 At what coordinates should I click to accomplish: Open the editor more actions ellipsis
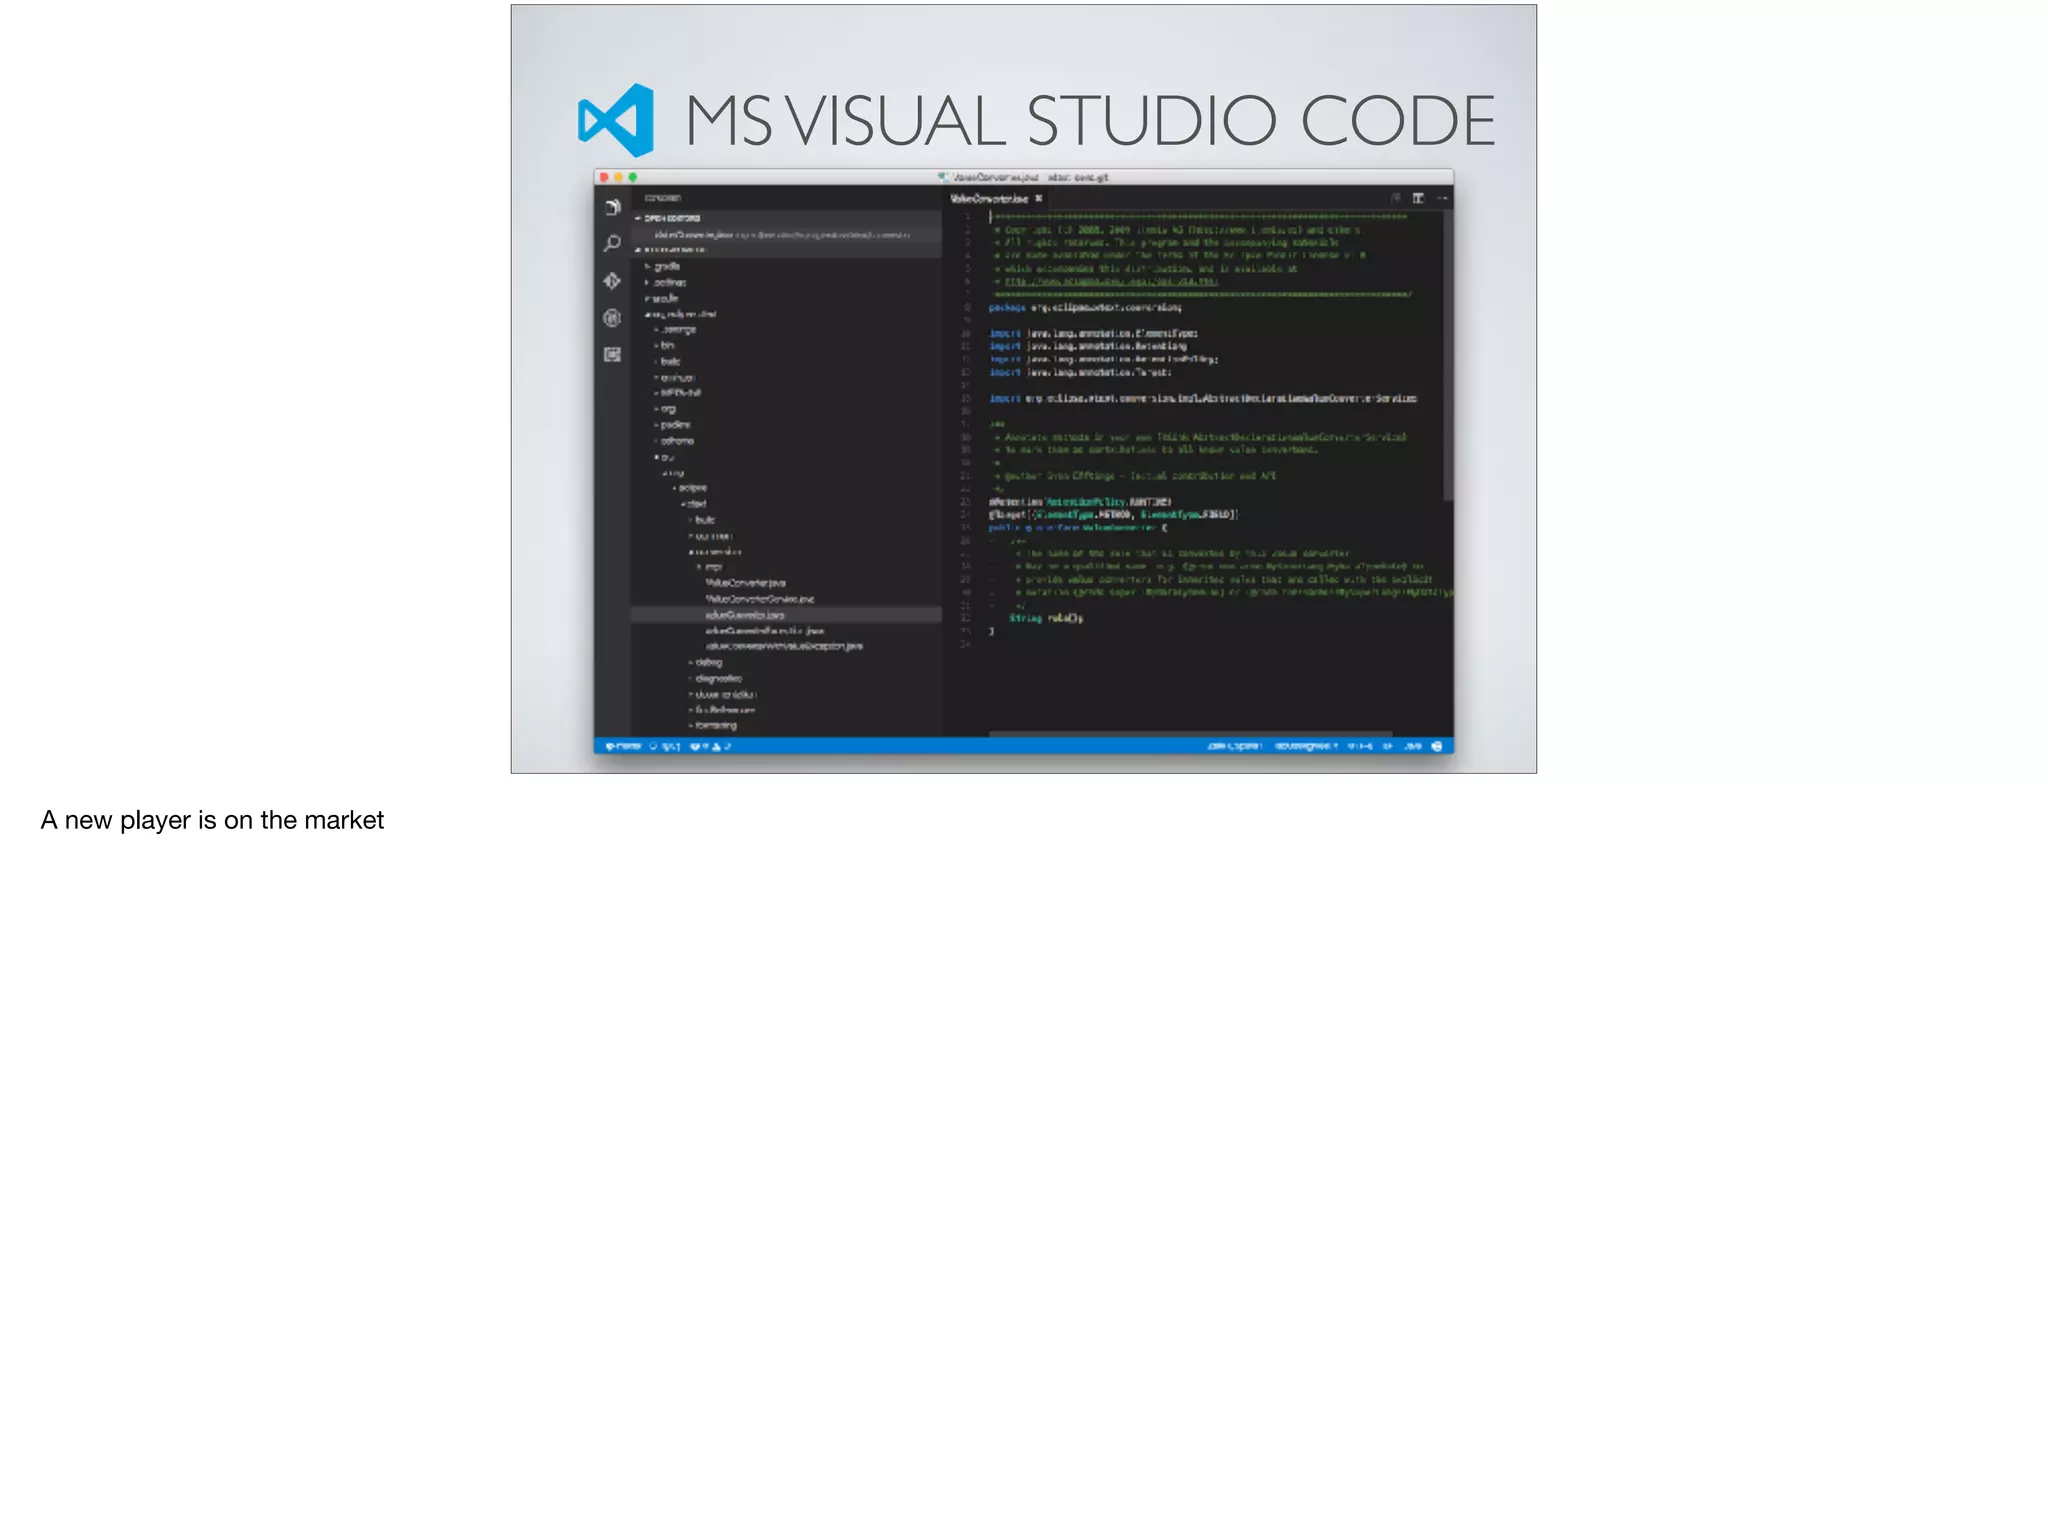(x=1442, y=198)
